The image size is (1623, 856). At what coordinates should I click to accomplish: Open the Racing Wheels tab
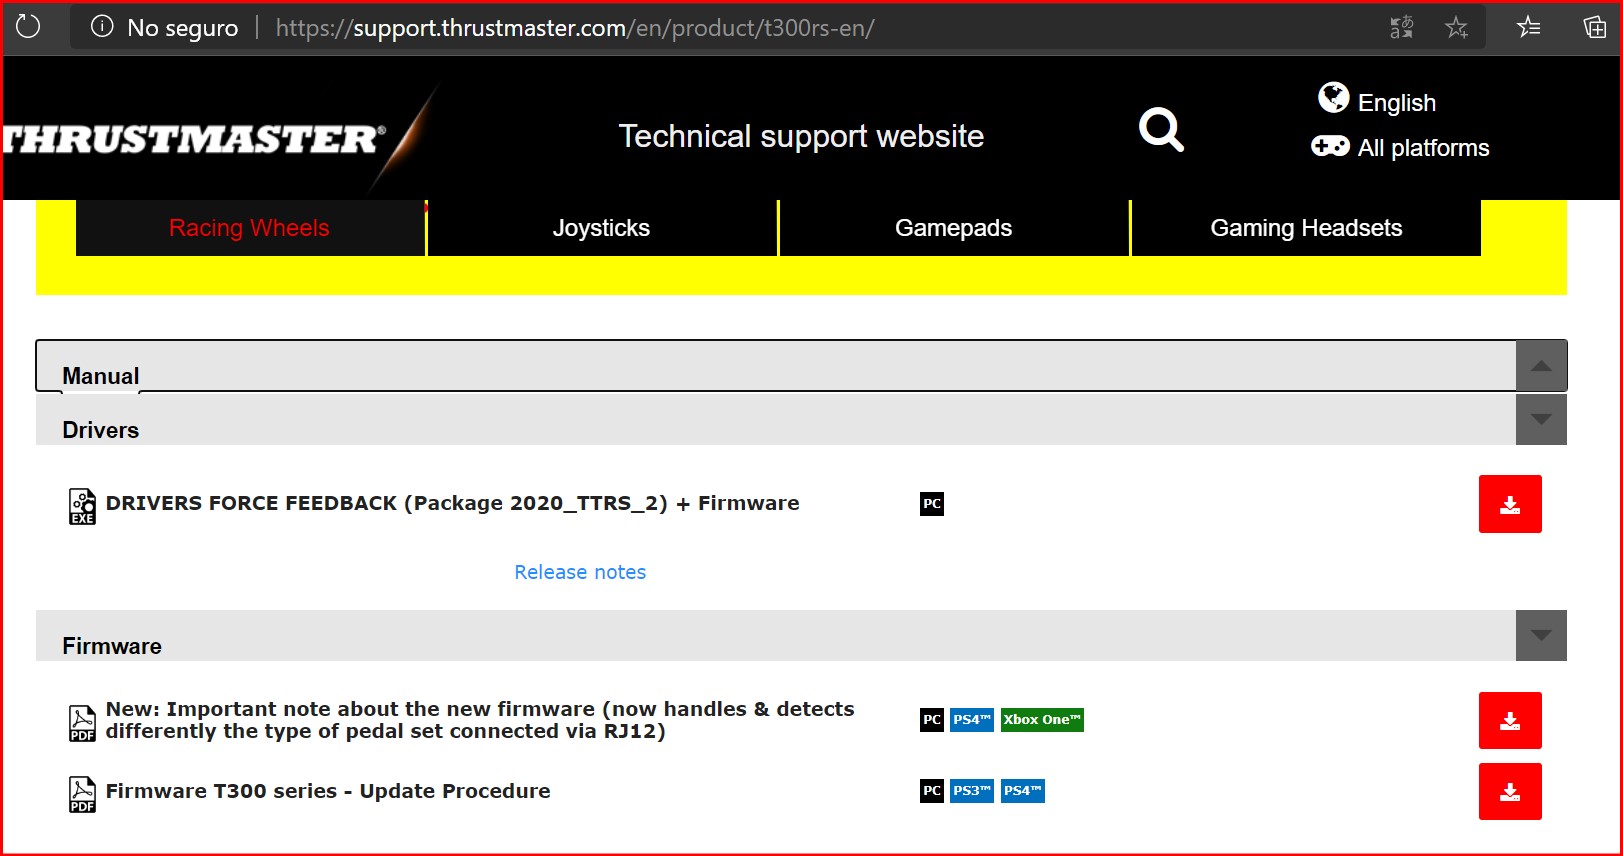(x=249, y=228)
